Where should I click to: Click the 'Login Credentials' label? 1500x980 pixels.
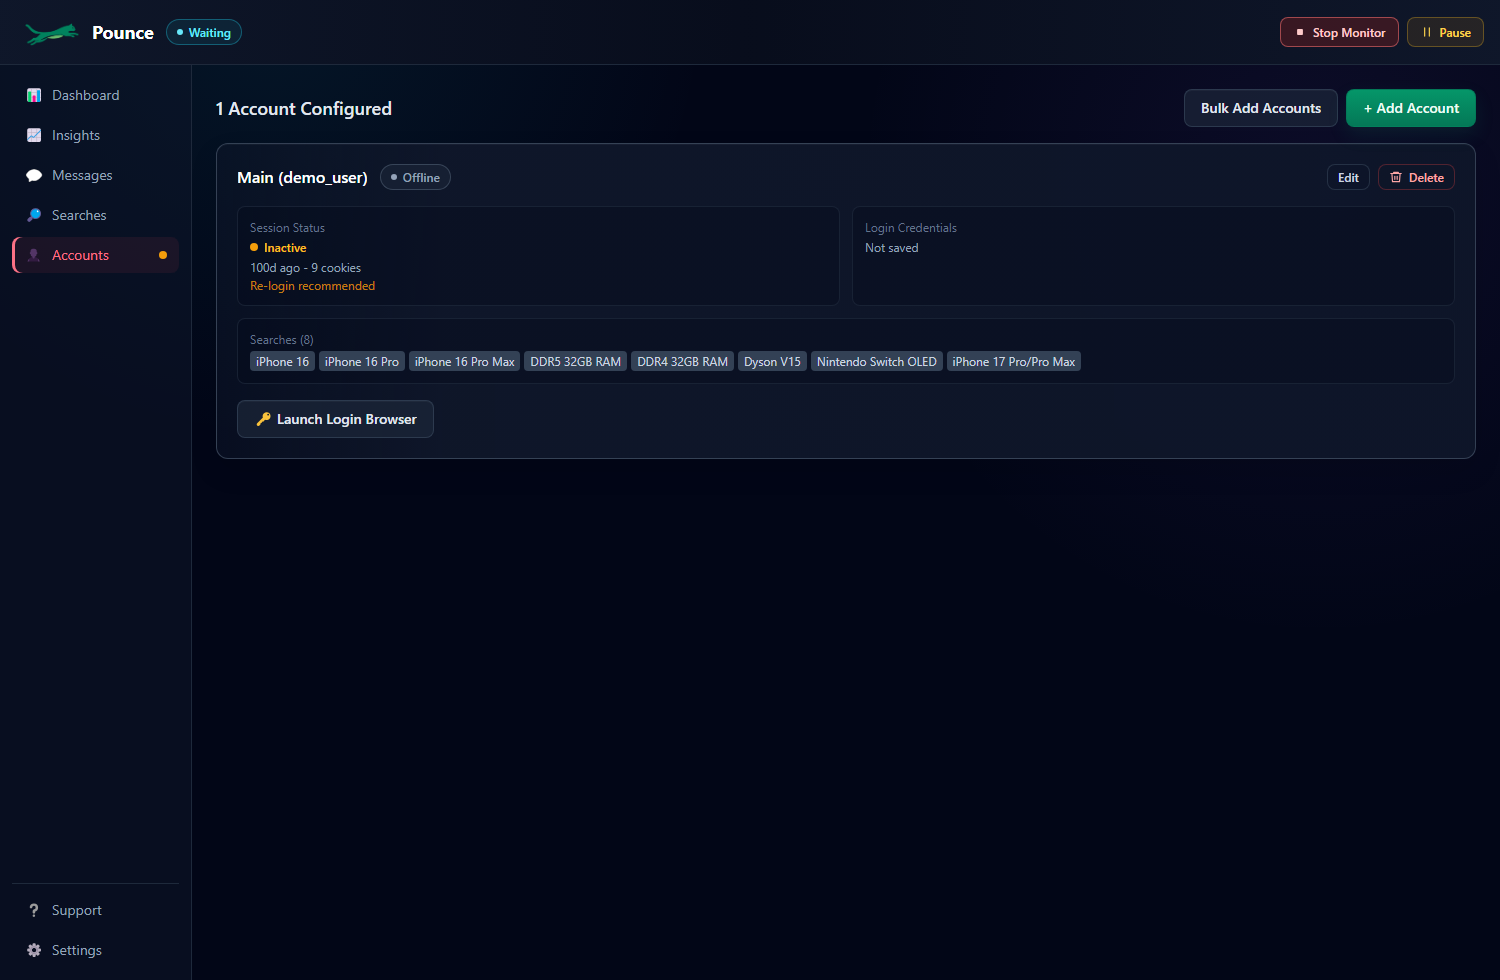pyautogui.click(x=910, y=228)
